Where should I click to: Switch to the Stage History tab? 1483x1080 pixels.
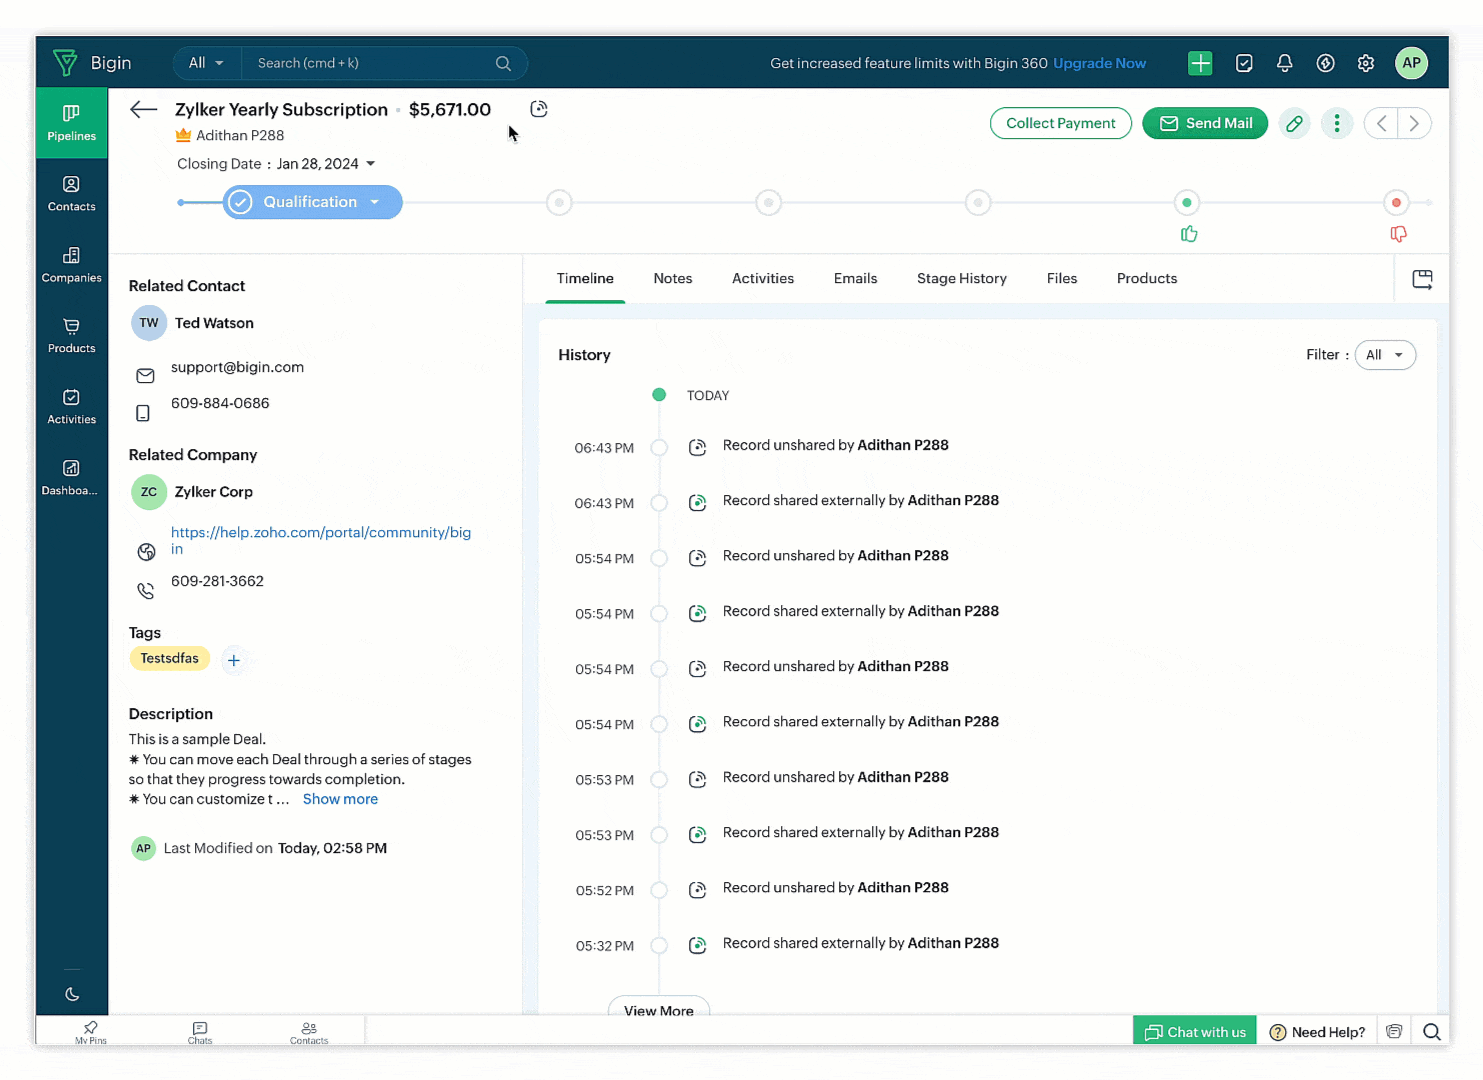[962, 279]
